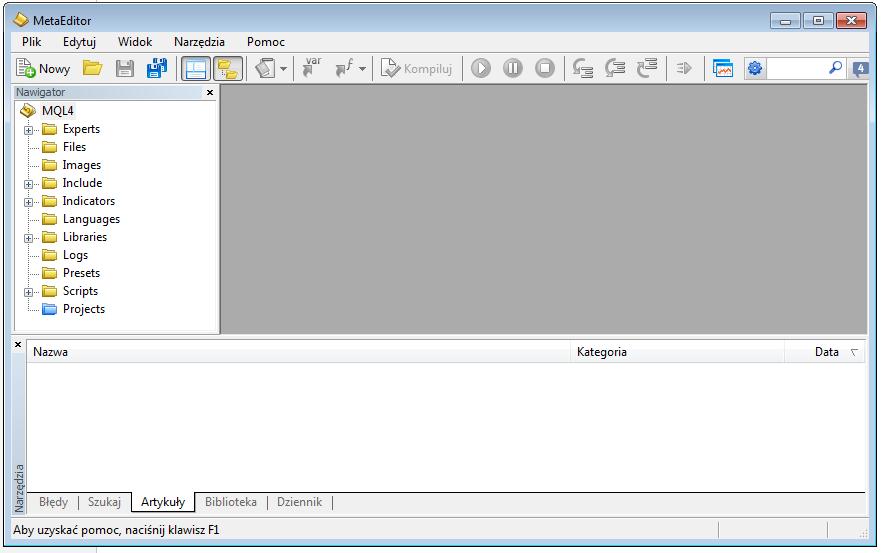881x553 pixels.
Task: Click the var list-variables icon
Action: tap(312, 67)
